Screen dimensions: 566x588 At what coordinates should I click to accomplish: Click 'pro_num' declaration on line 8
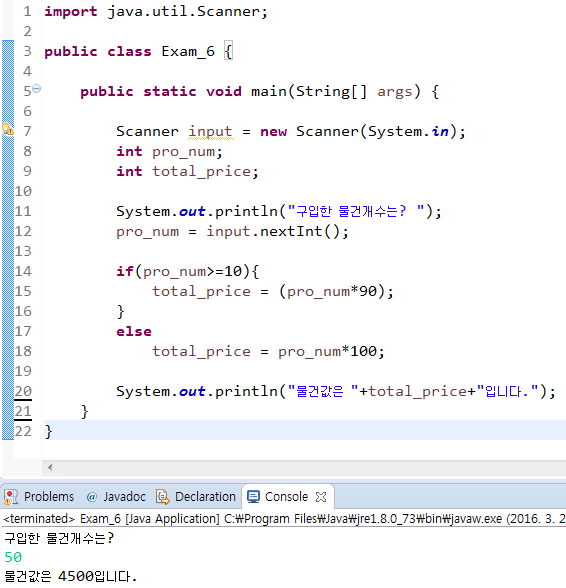(x=183, y=152)
